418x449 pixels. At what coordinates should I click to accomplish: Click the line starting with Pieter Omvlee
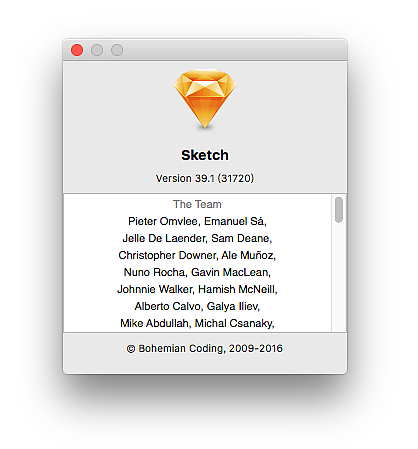197,221
